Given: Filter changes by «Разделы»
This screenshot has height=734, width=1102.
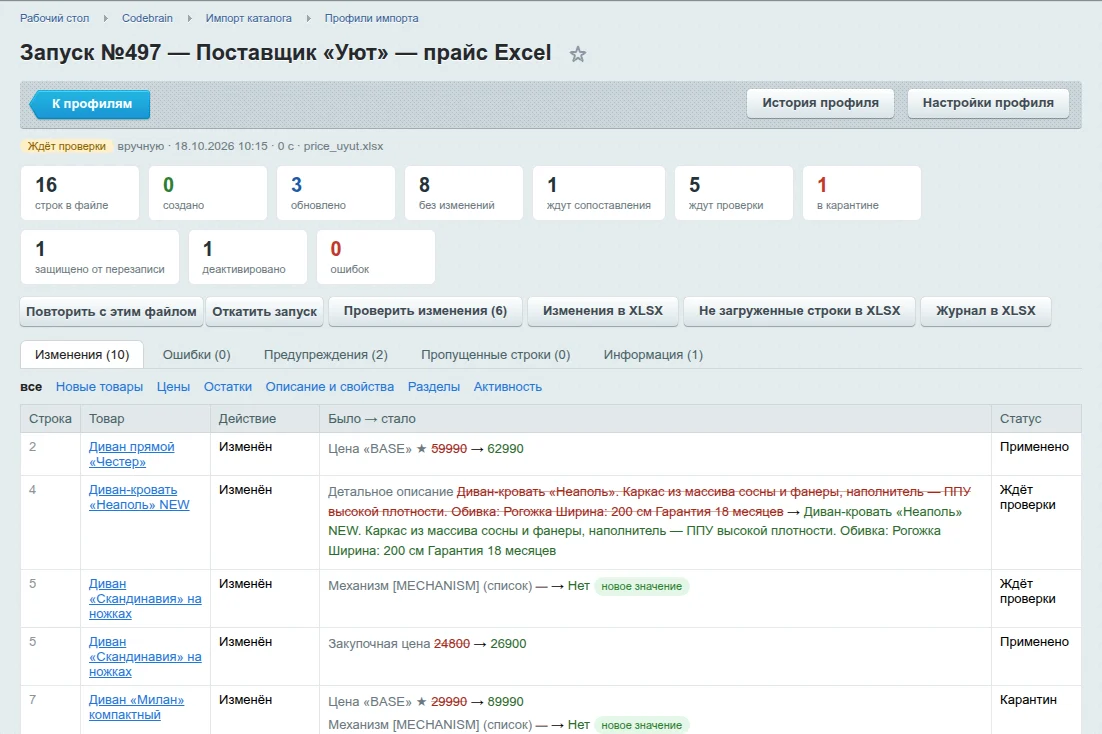Looking at the screenshot, I should pyautogui.click(x=434, y=387).
